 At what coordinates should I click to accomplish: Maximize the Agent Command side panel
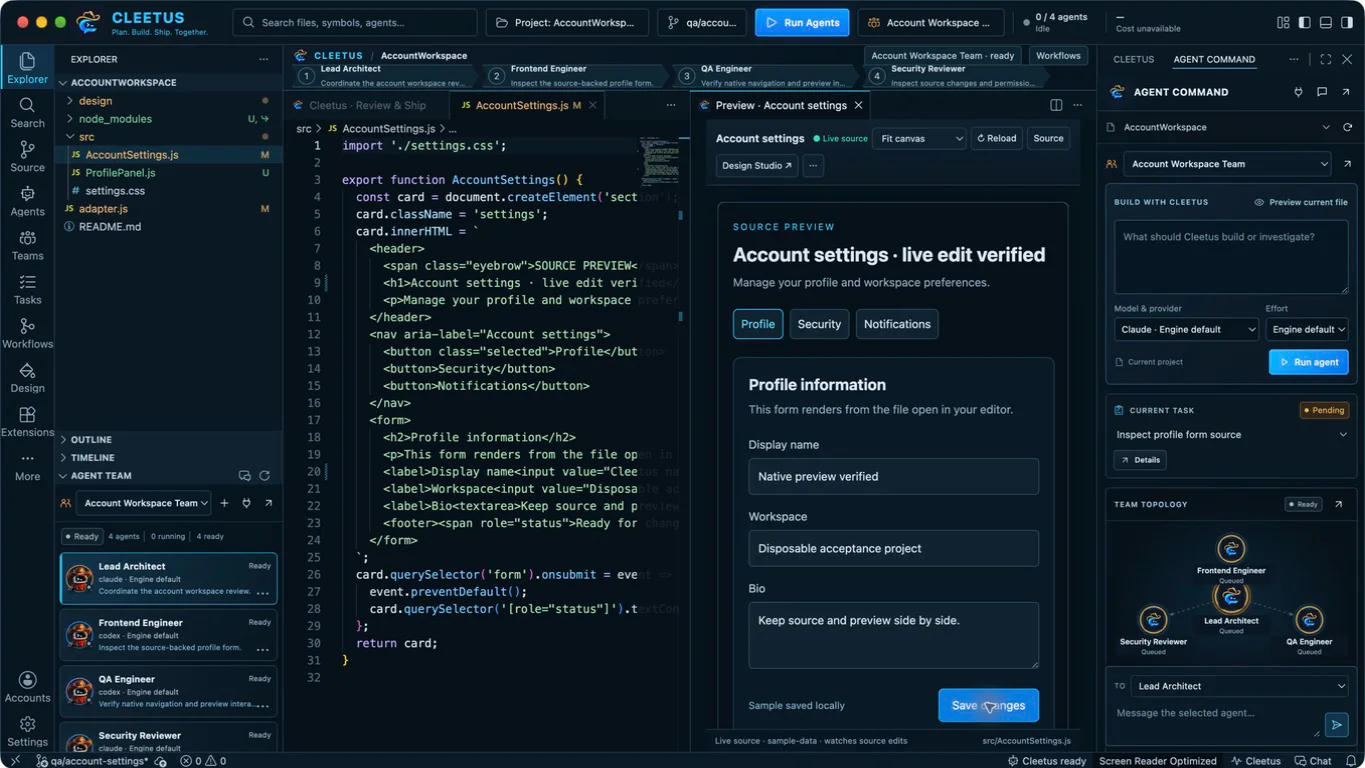coord(1325,59)
